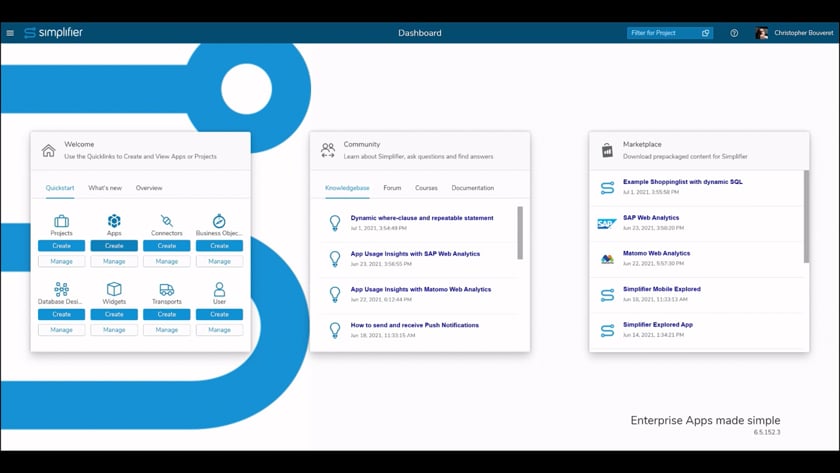
Task: Click Manage button under Projects
Action: click(62, 261)
